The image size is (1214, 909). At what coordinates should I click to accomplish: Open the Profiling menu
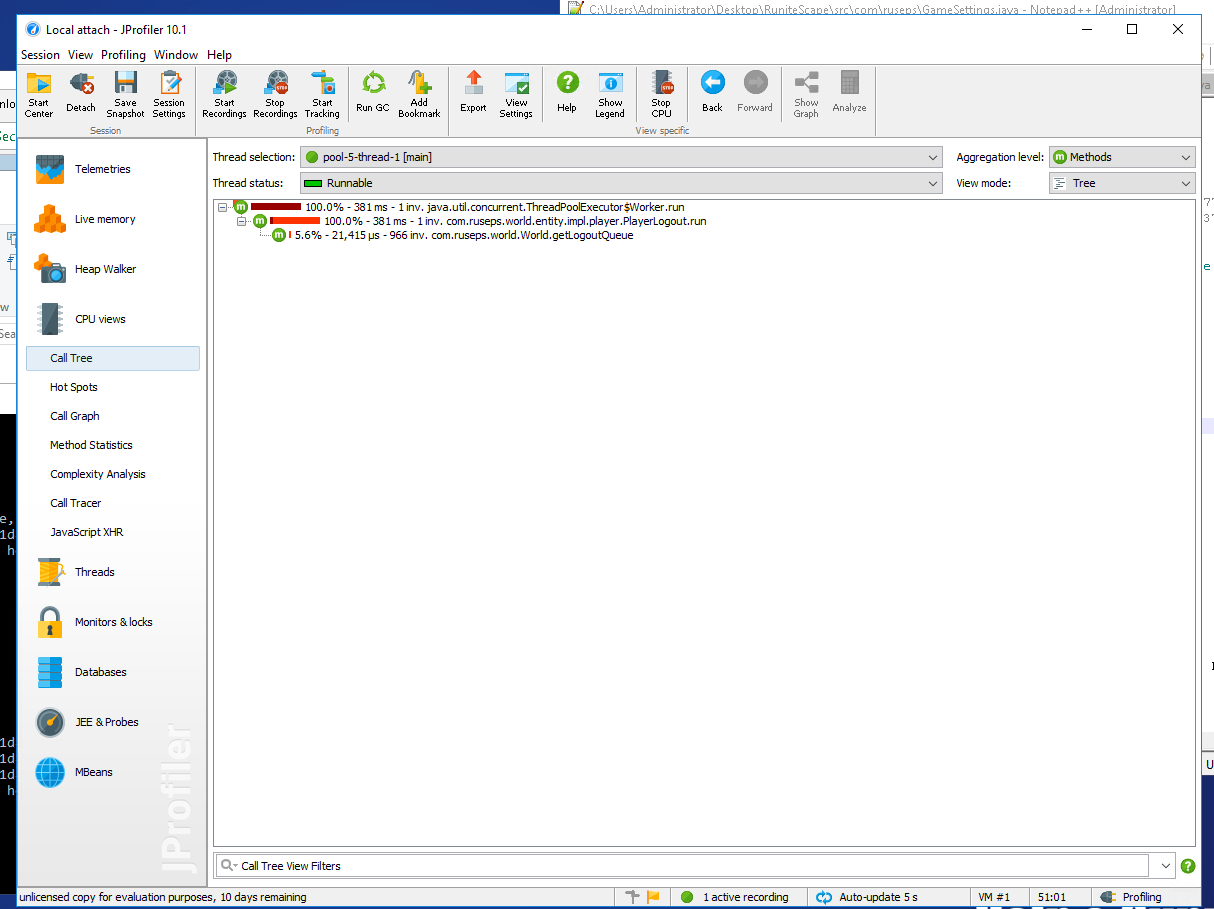point(123,55)
